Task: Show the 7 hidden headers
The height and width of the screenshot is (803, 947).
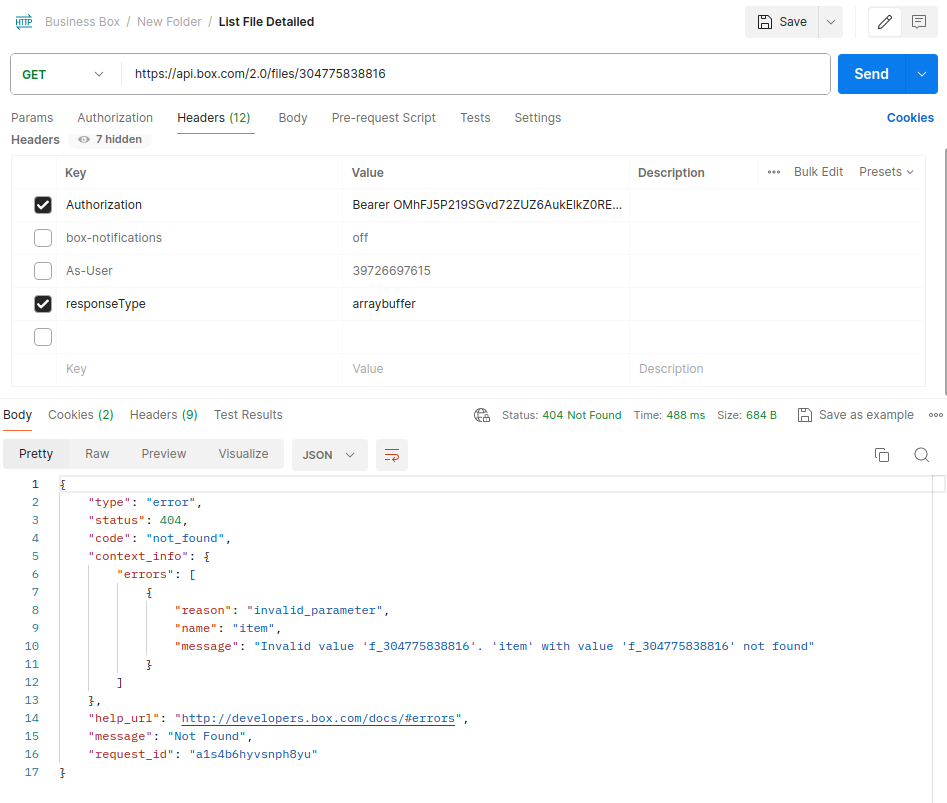Action: (x=110, y=139)
